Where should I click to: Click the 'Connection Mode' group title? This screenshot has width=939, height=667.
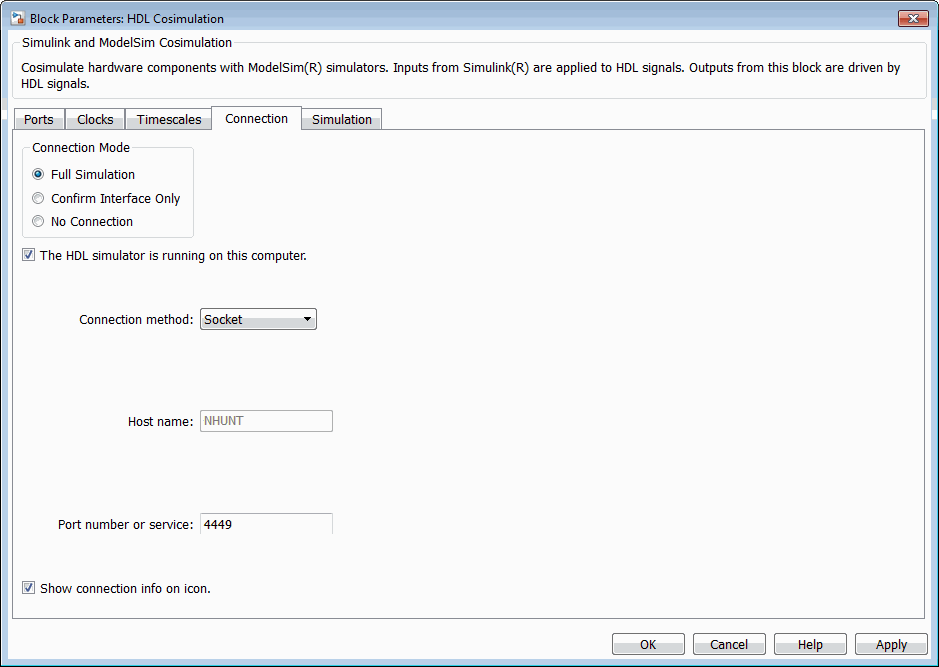pyautogui.click(x=81, y=147)
